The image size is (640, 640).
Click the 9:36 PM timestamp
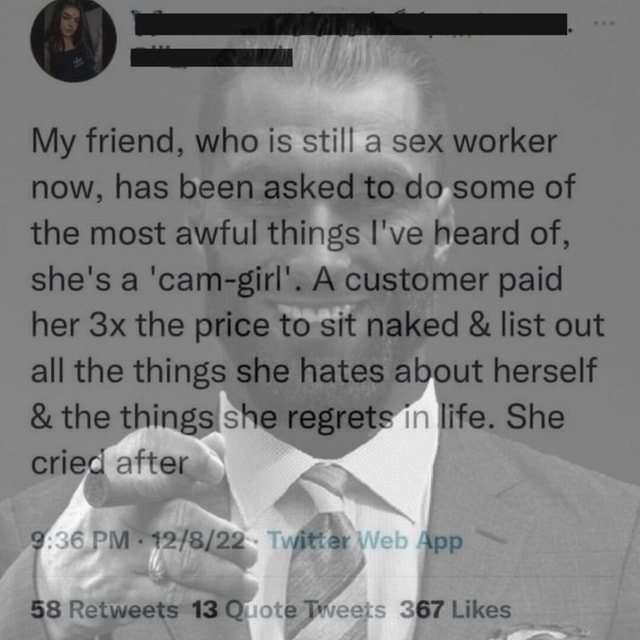click(x=80, y=541)
